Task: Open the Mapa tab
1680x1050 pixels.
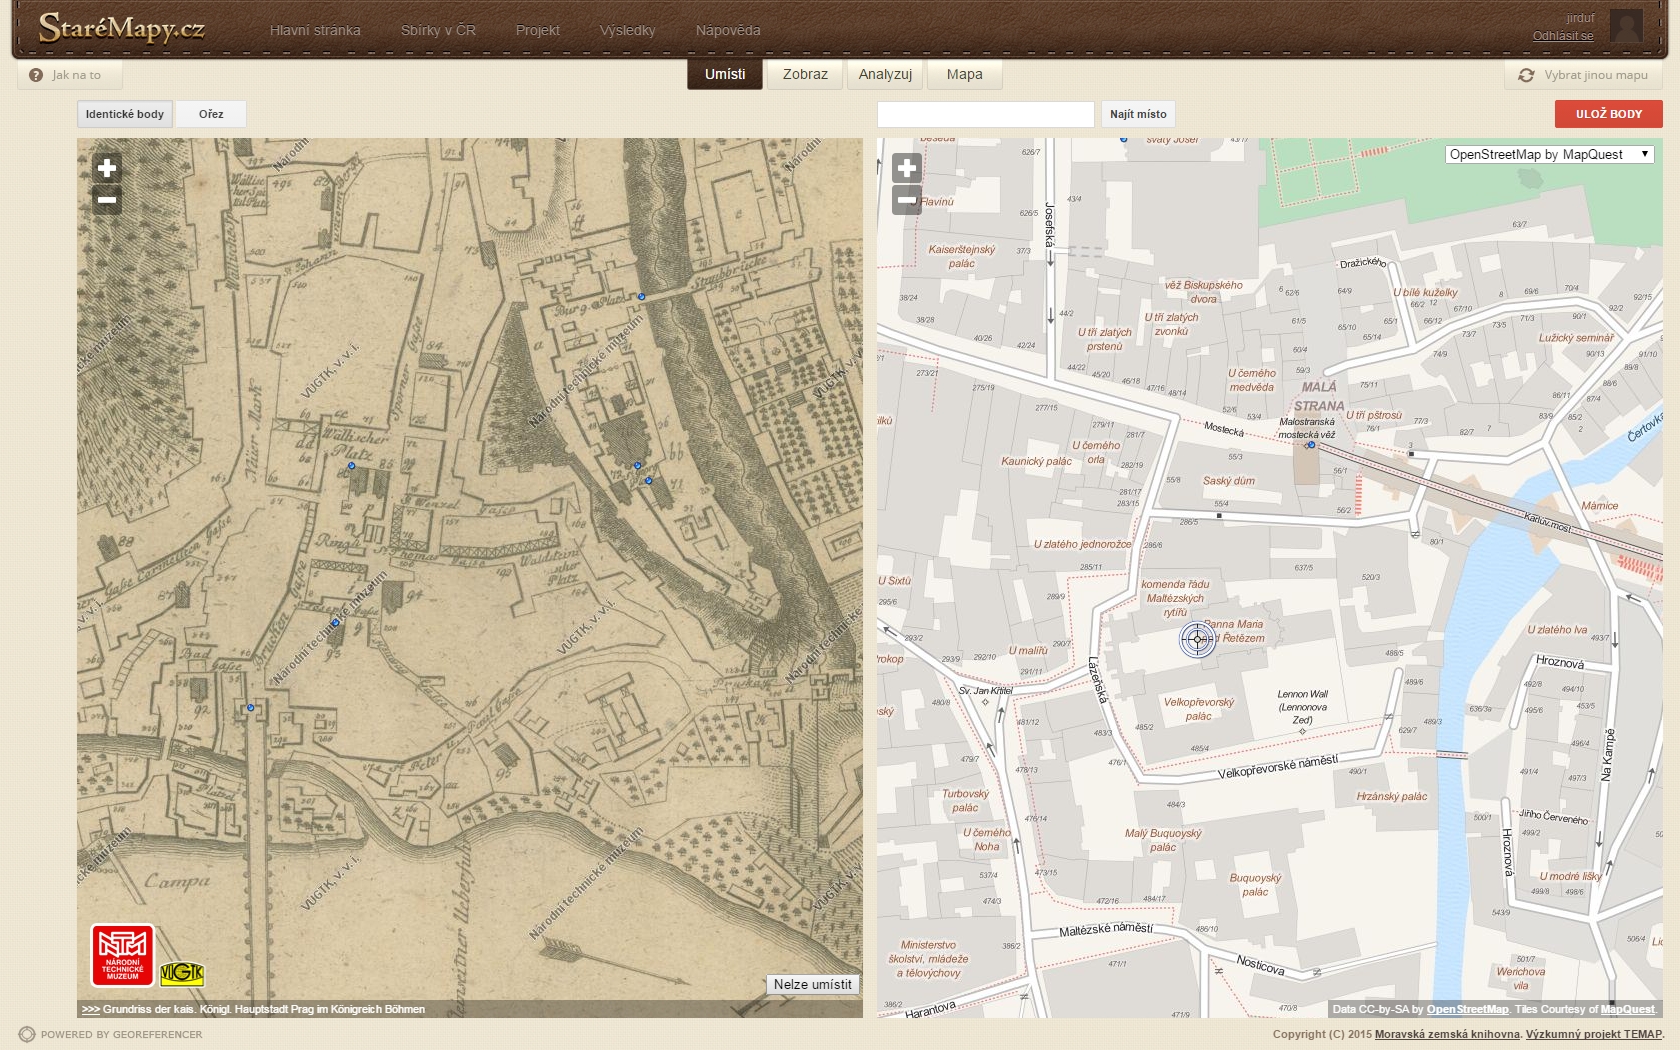Action: click(x=964, y=74)
